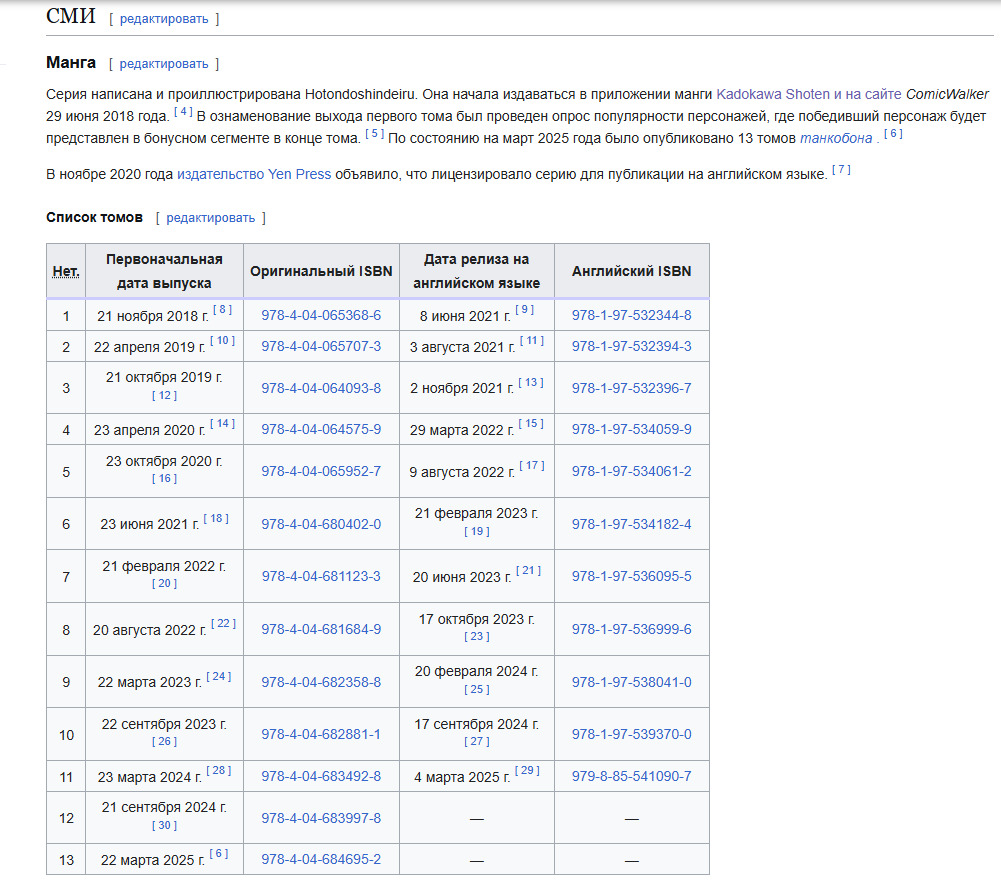Edit the Манга section
1001x887 pixels.
(x=164, y=64)
